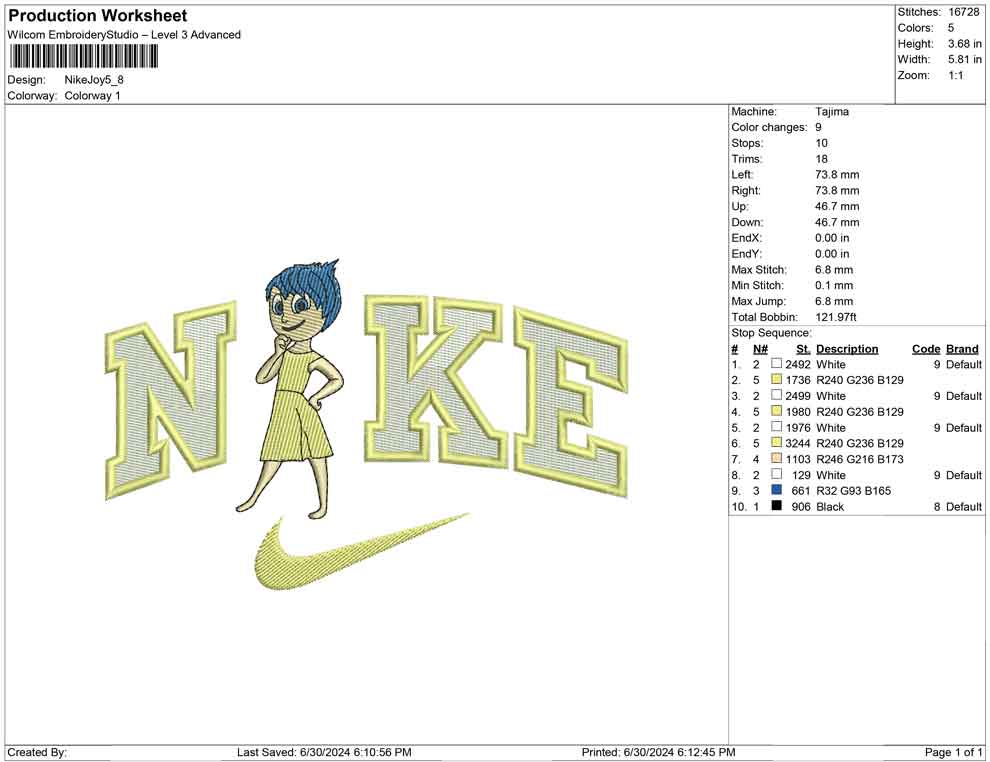Click the 'Created By:' footer label
990x762 pixels.
[x=37, y=753]
